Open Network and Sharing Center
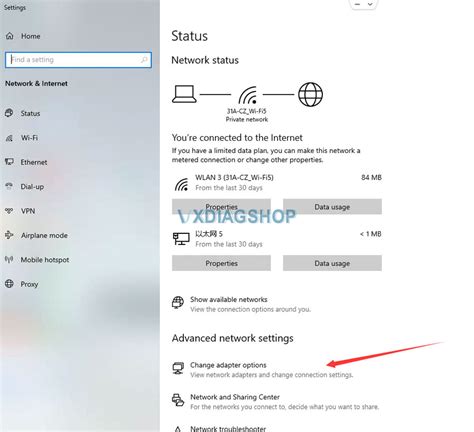 [235, 397]
